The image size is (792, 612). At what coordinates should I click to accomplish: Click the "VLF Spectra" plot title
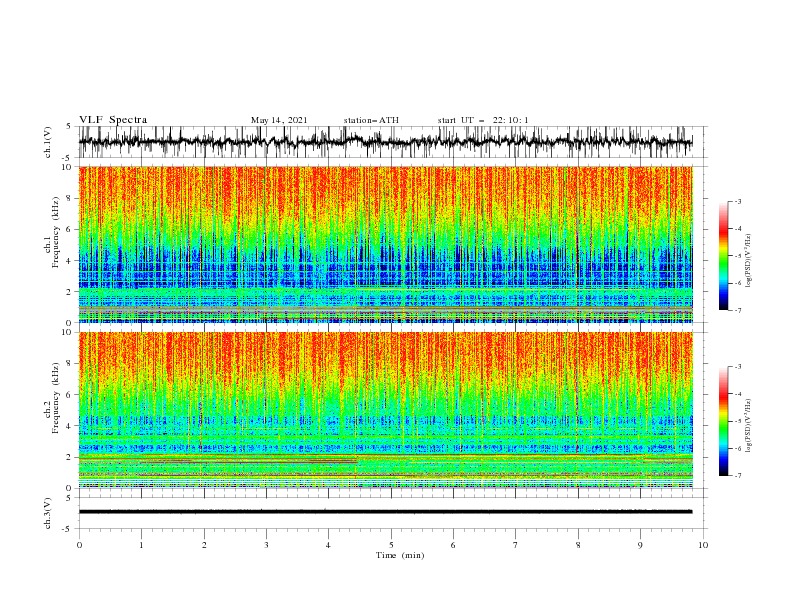(113, 120)
